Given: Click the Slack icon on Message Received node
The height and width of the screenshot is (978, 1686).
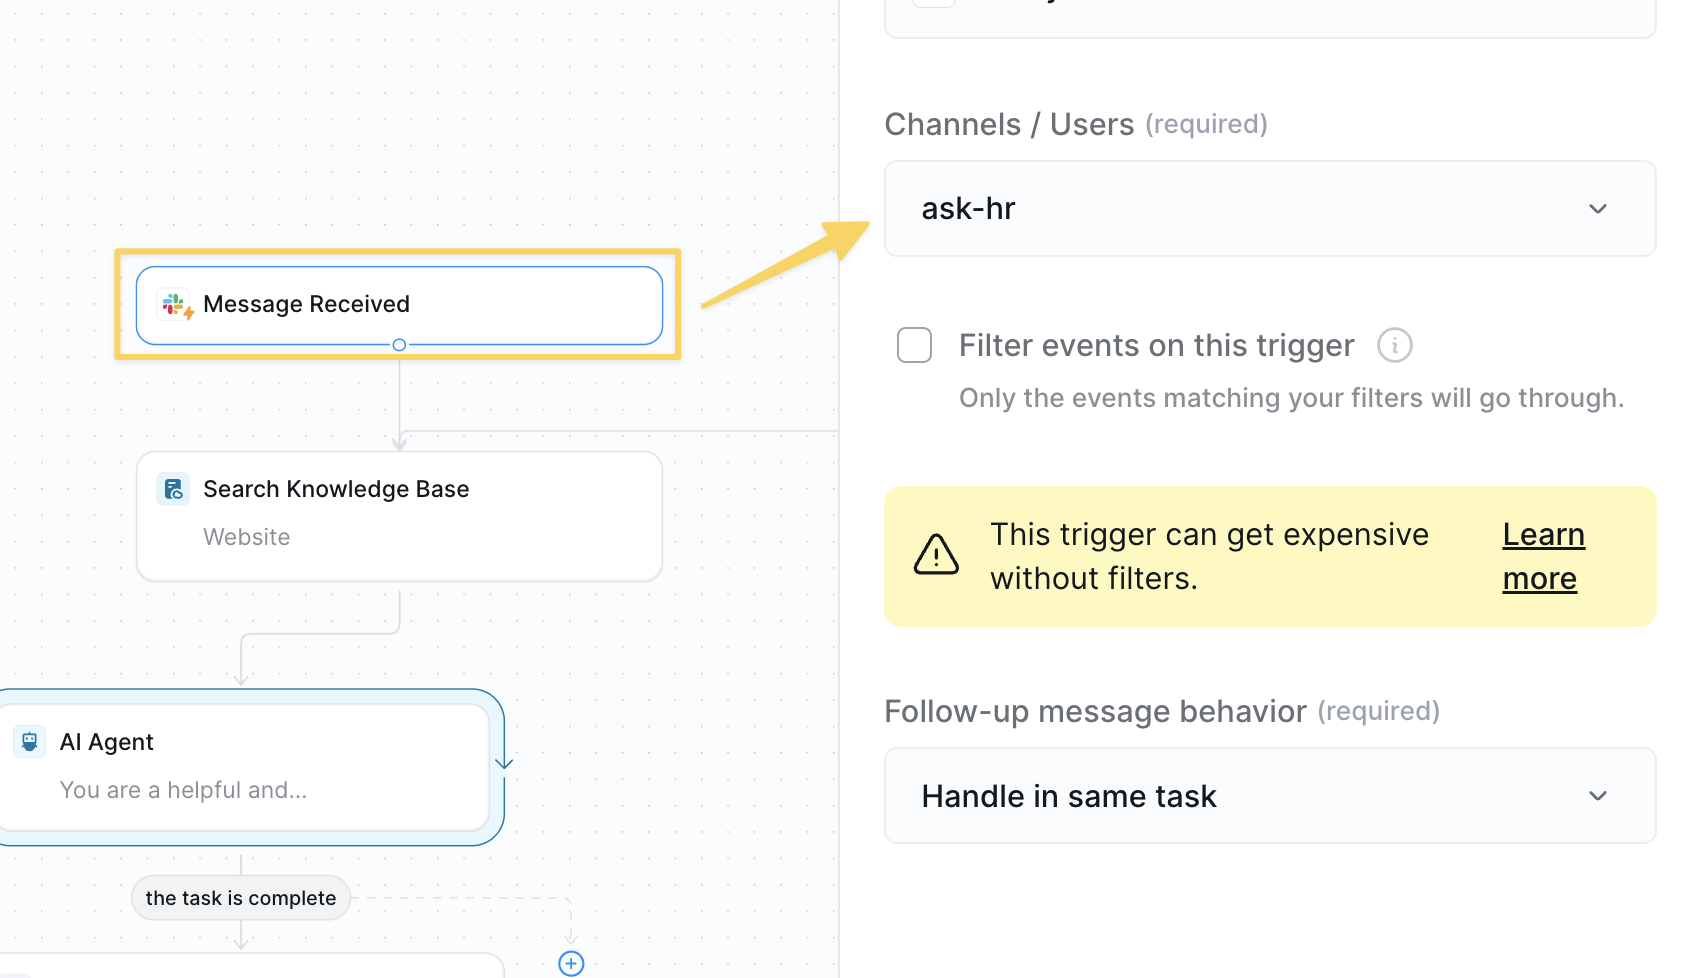Looking at the screenshot, I should coord(175,304).
